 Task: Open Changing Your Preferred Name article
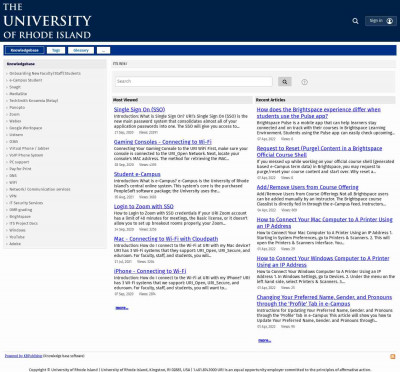(324, 300)
